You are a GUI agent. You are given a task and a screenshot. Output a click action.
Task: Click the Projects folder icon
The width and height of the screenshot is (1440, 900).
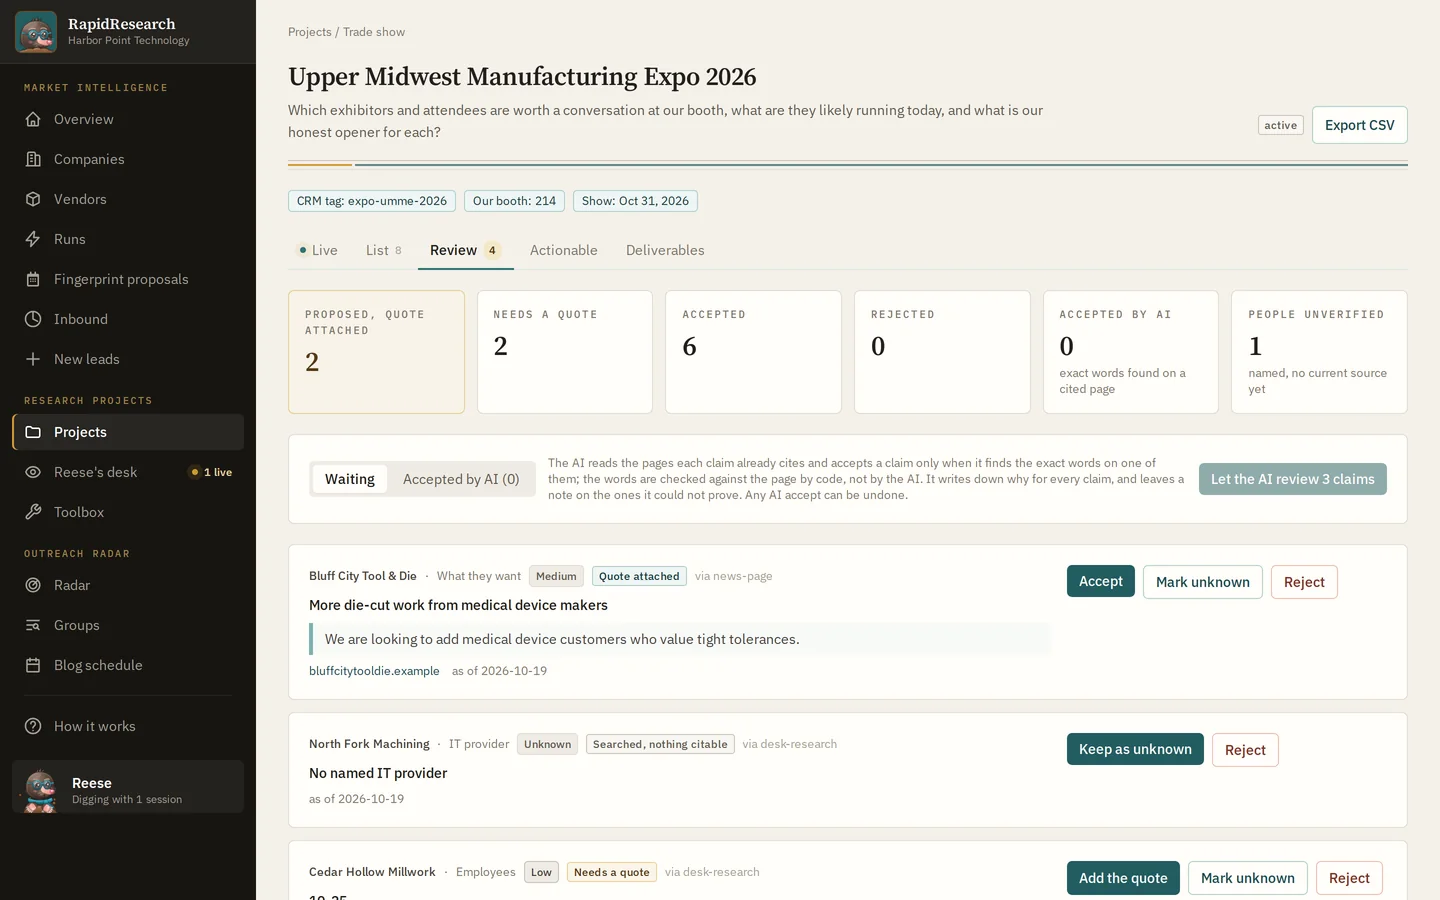[33, 432]
